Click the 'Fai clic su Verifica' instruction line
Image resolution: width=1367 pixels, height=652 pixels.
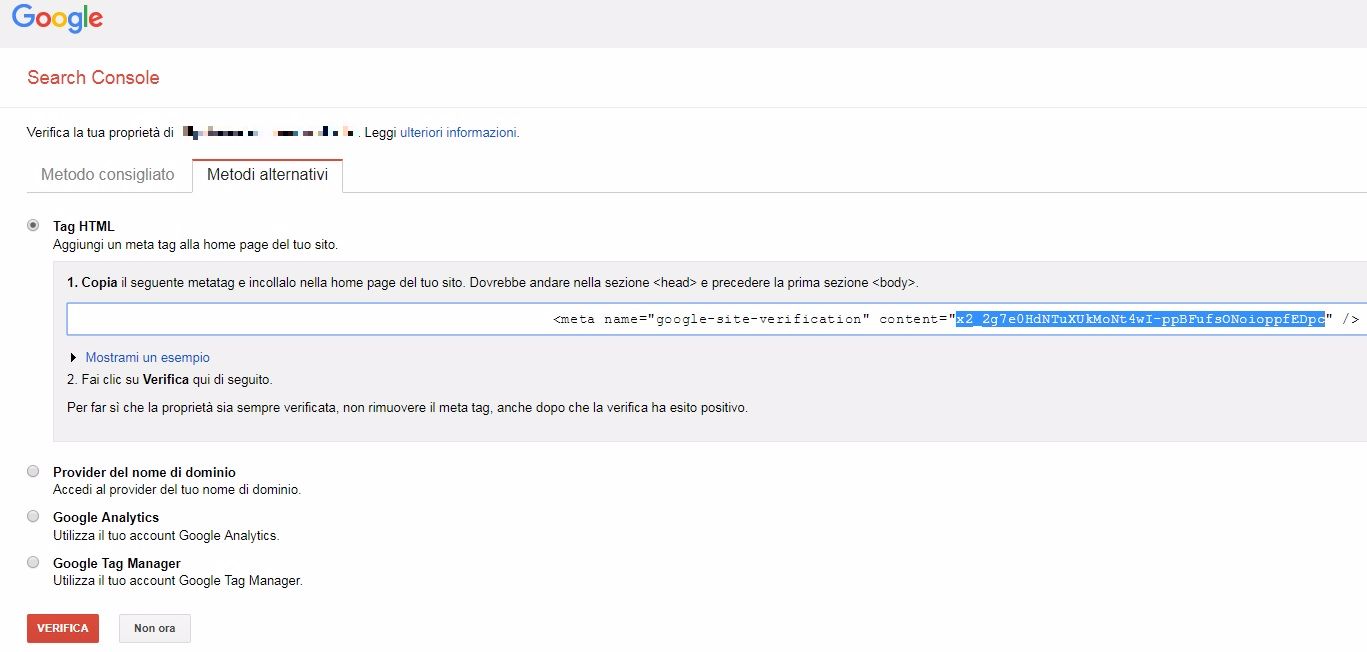coord(169,380)
